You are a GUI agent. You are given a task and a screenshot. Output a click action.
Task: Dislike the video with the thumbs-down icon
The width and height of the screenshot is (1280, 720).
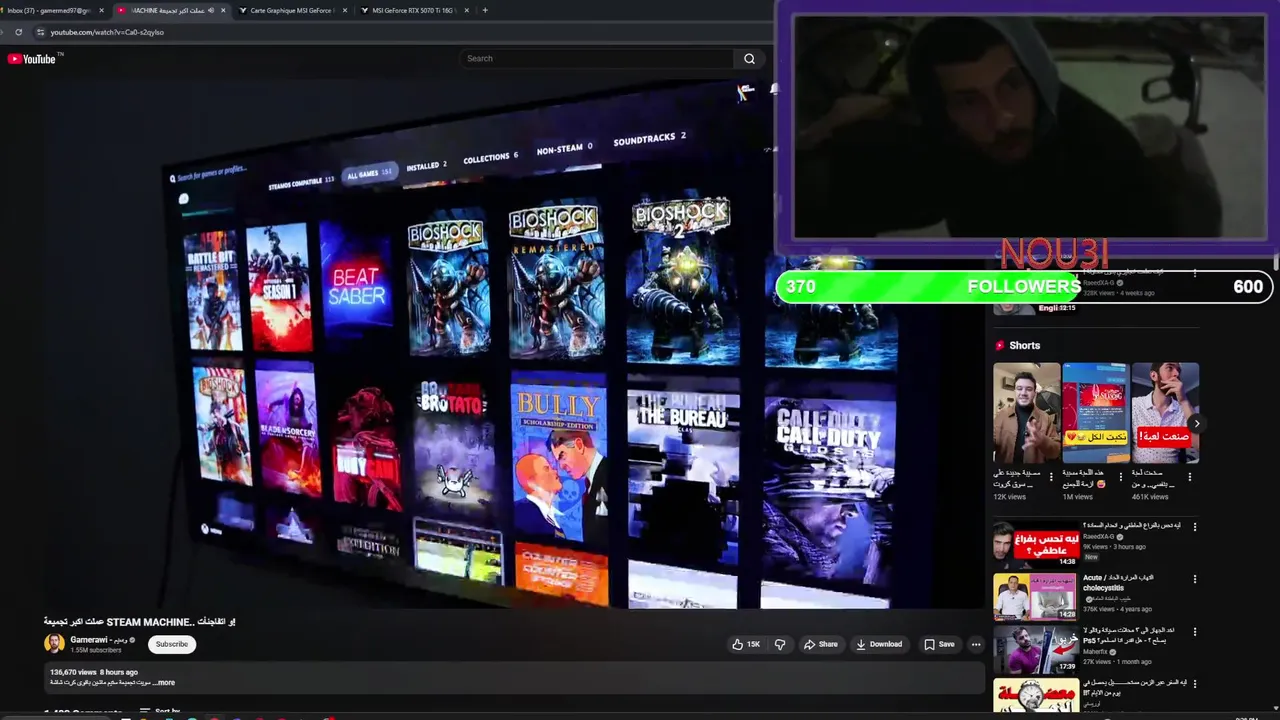(x=780, y=644)
